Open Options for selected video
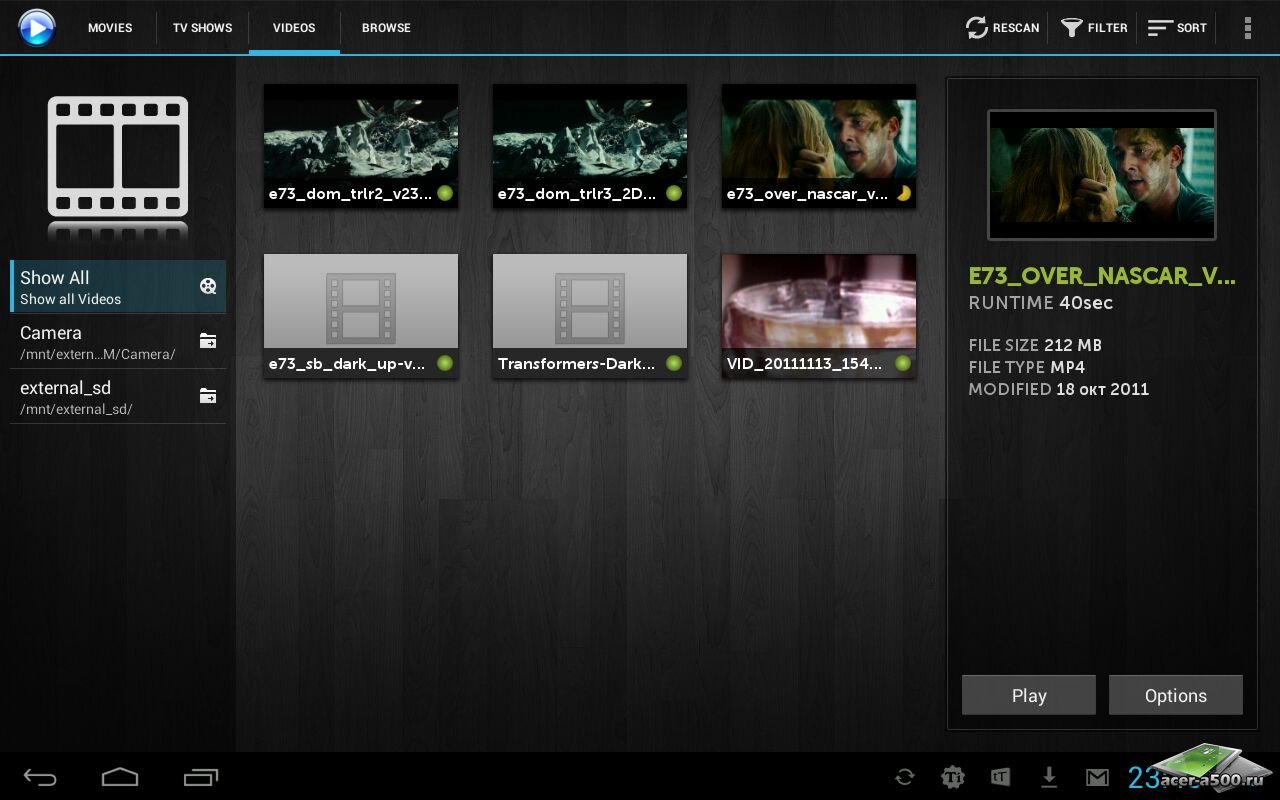 (1176, 695)
